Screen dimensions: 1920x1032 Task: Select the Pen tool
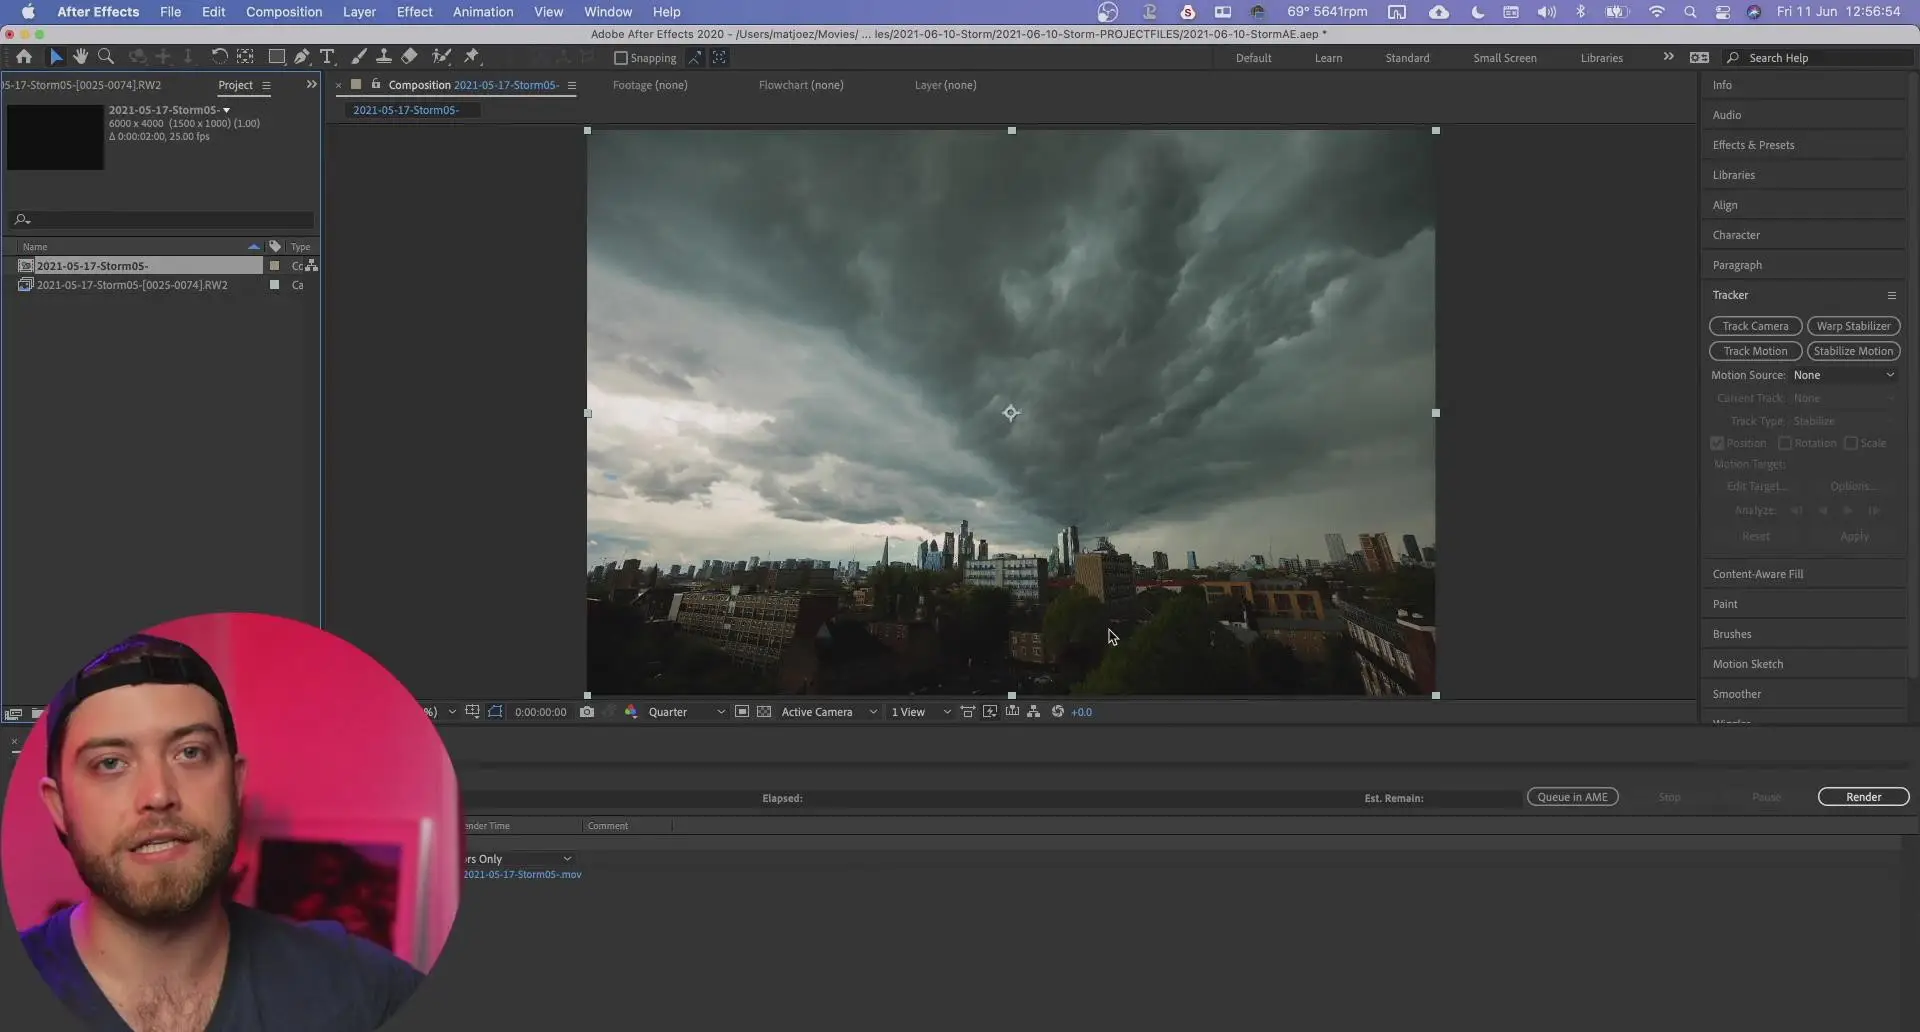[302, 57]
